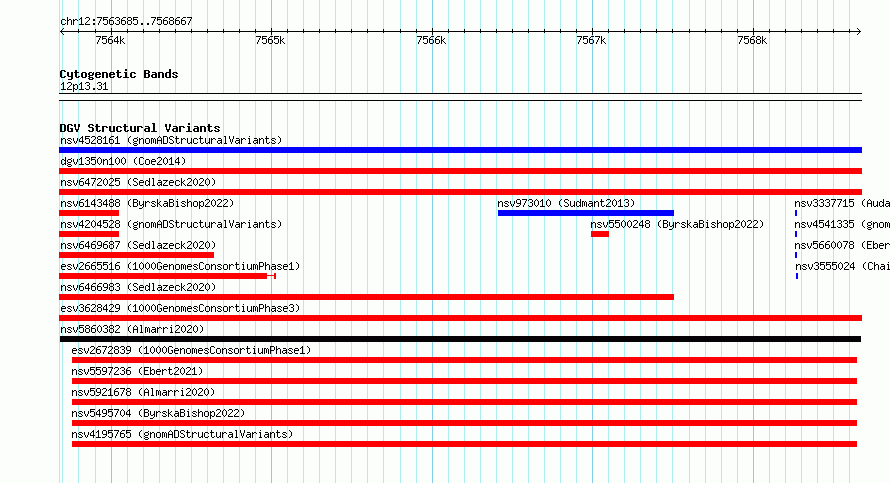Click the 7568k ruler position label
The height and width of the screenshot is (483, 890).
(x=752, y=40)
